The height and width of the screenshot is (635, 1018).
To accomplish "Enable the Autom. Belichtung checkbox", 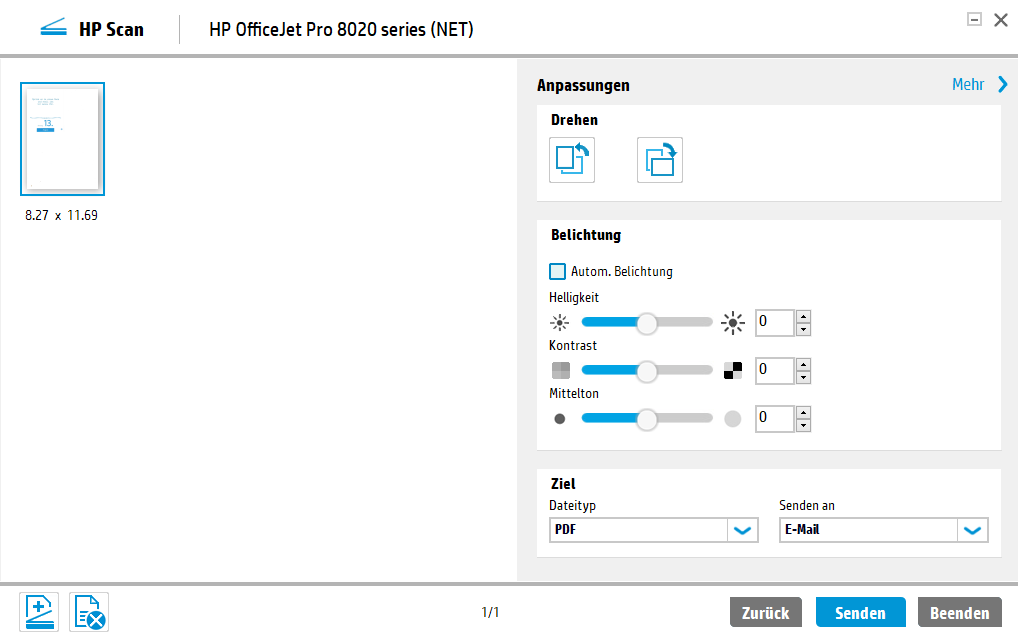I will [557, 271].
